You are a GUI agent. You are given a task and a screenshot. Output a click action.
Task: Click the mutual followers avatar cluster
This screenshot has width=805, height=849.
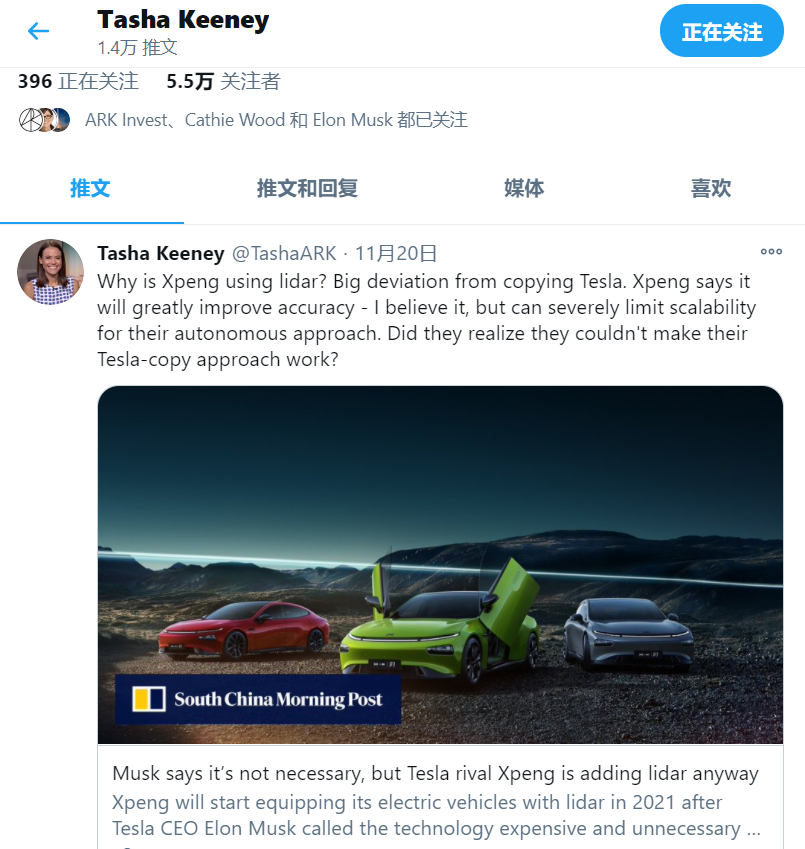click(x=44, y=120)
